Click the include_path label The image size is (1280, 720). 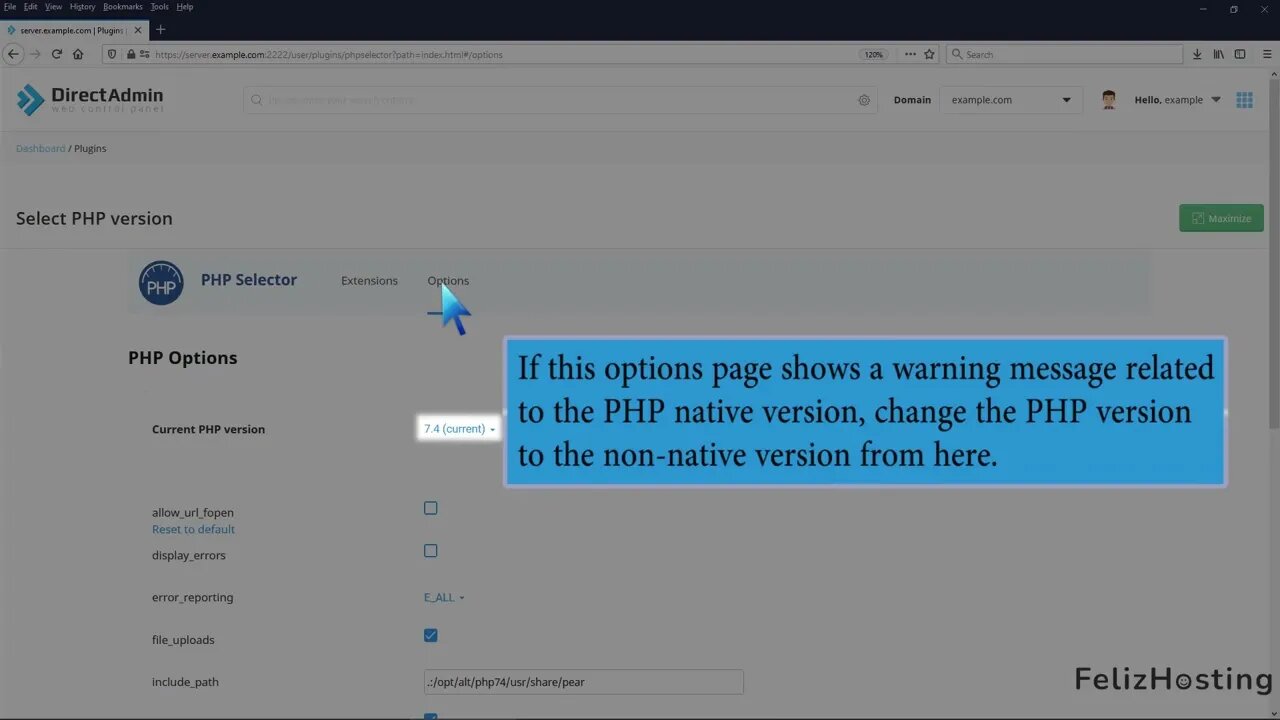185,682
